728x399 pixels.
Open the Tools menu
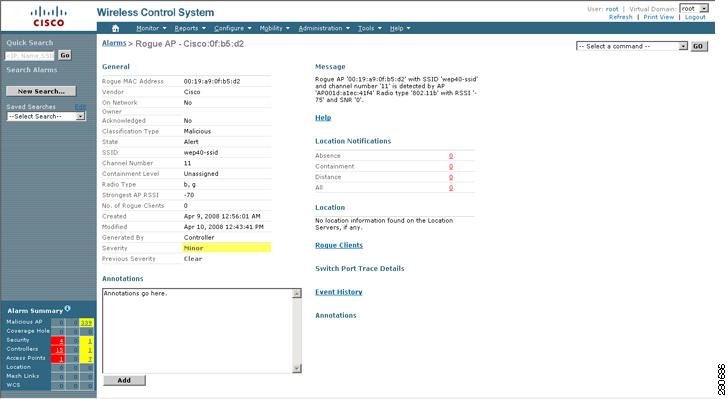pos(370,28)
